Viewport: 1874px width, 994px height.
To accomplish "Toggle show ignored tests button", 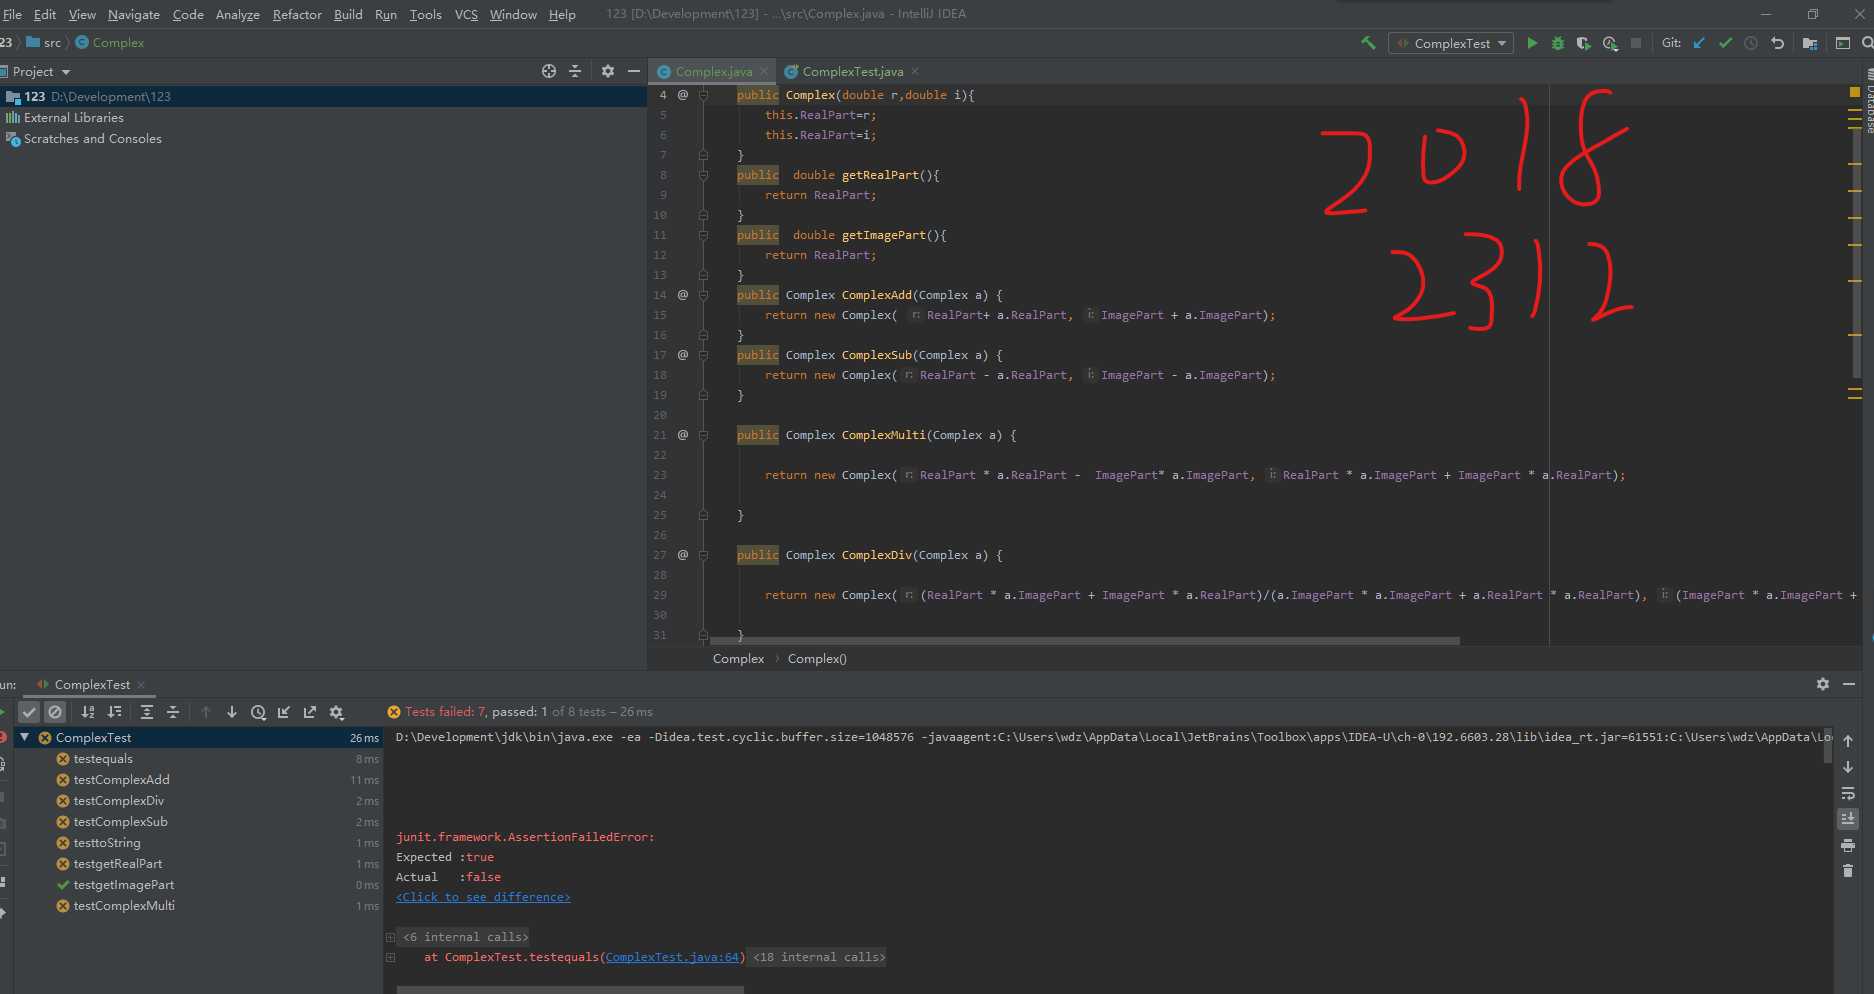I will [55, 712].
